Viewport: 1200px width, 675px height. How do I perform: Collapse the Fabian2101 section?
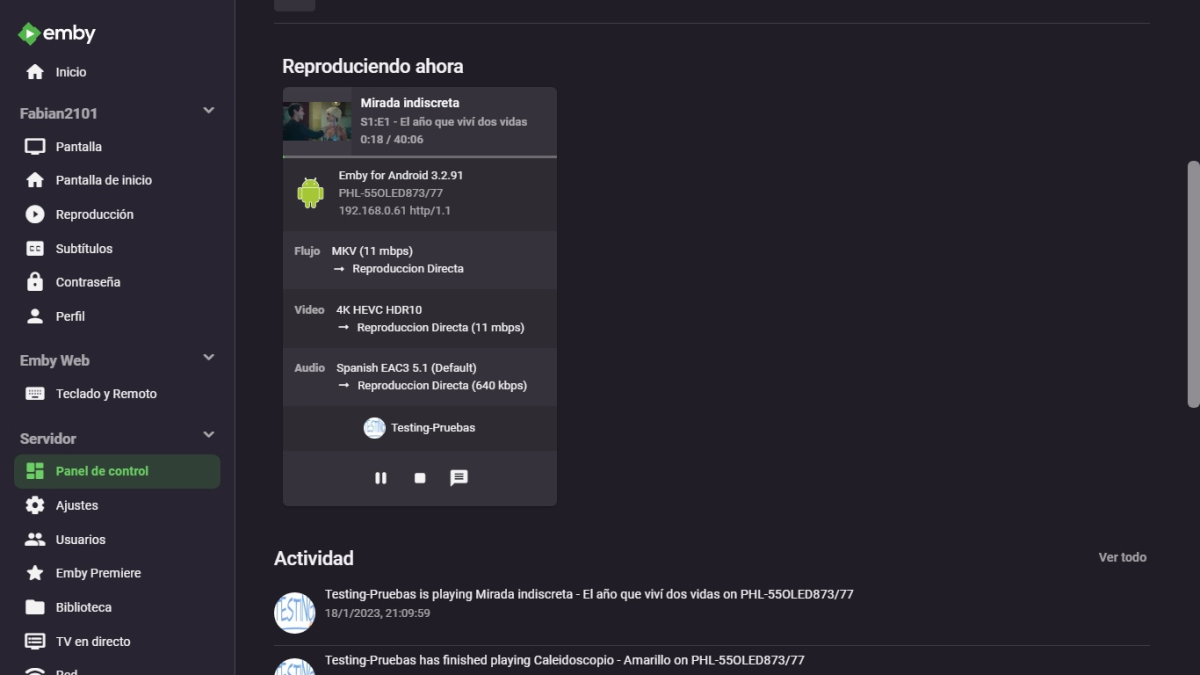coord(208,111)
